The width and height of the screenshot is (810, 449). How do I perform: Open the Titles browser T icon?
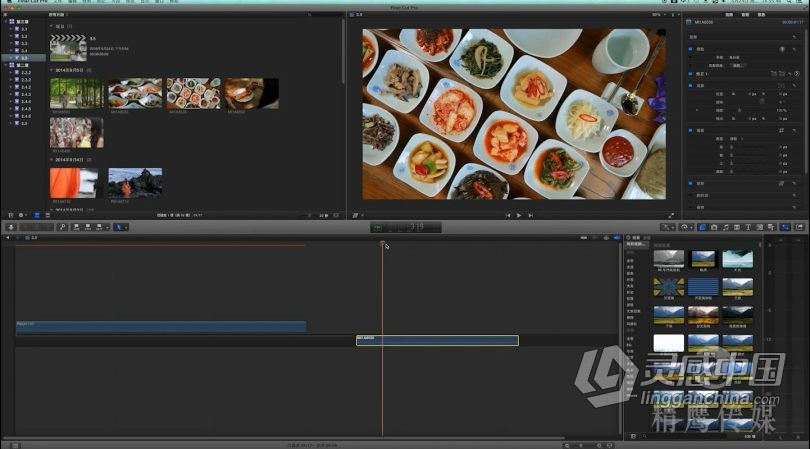[x=748, y=227]
